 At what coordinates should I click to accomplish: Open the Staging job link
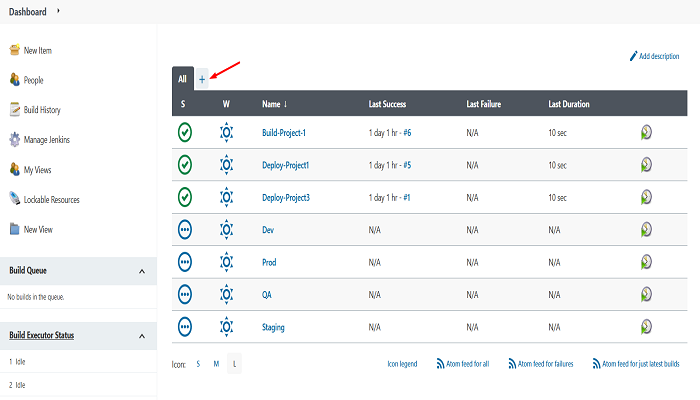[x=273, y=327]
